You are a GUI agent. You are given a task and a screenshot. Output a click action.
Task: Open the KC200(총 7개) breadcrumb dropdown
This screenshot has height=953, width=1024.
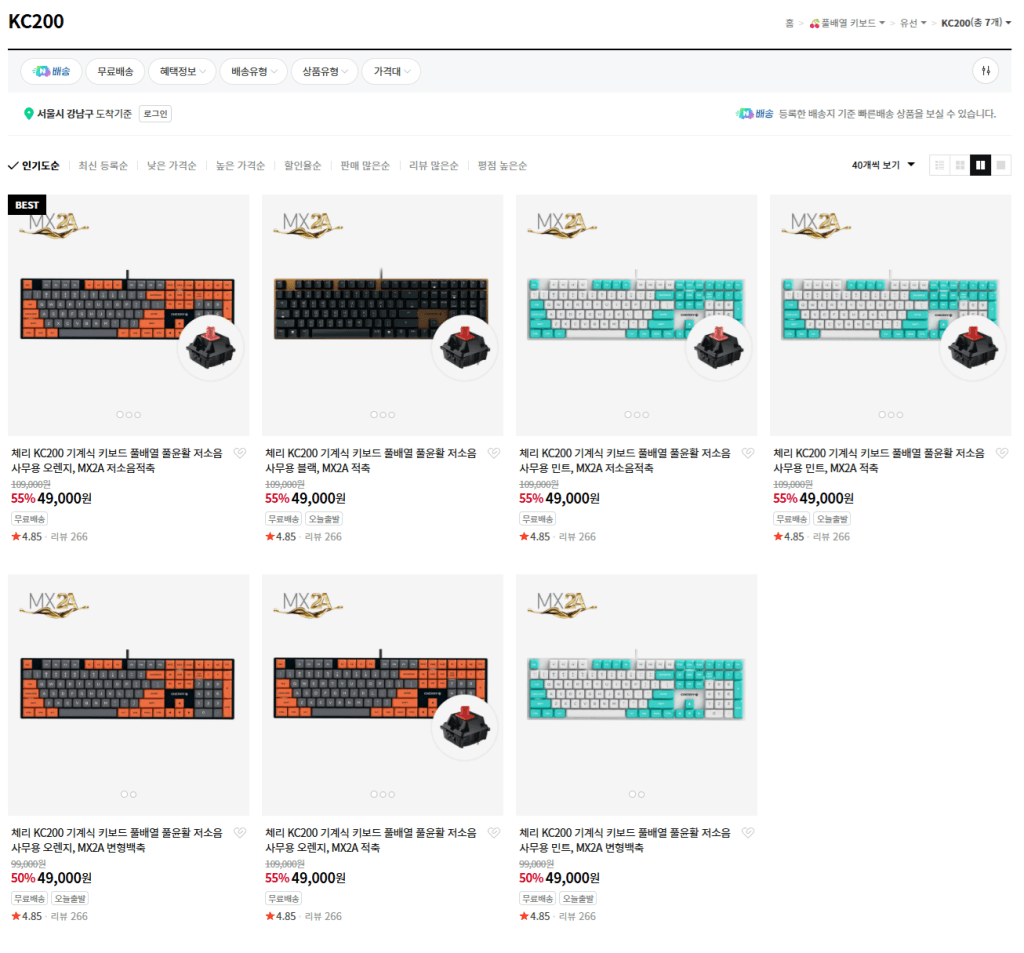pos(976,23)
